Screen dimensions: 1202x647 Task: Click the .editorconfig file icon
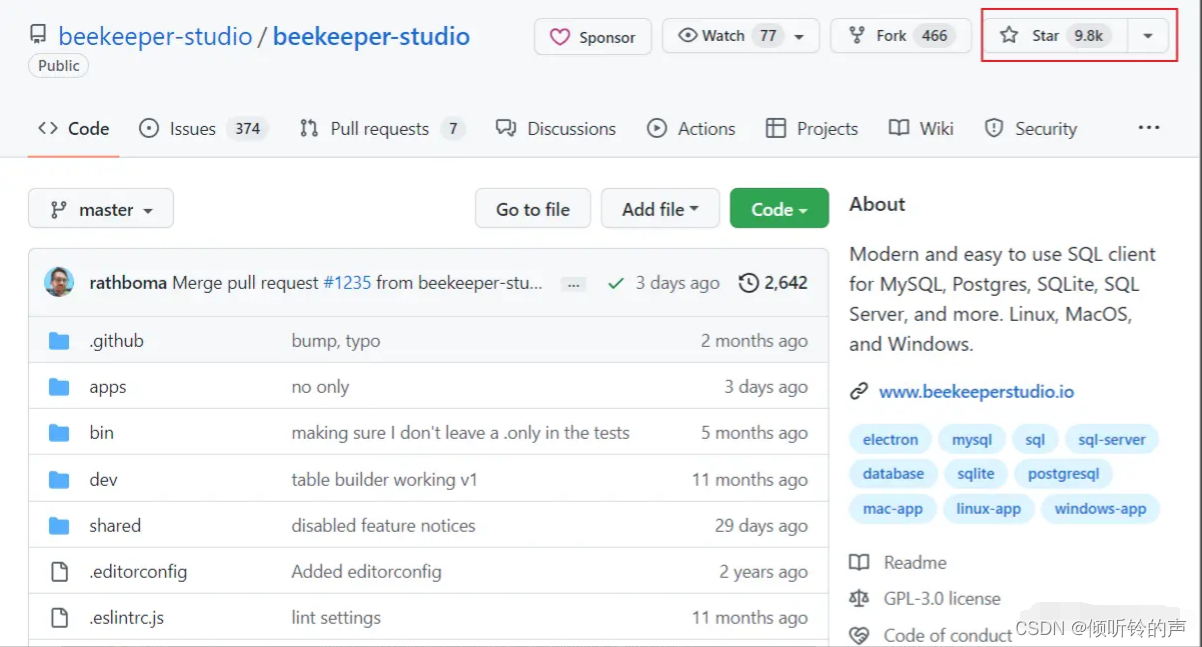[x=59, y=572]
